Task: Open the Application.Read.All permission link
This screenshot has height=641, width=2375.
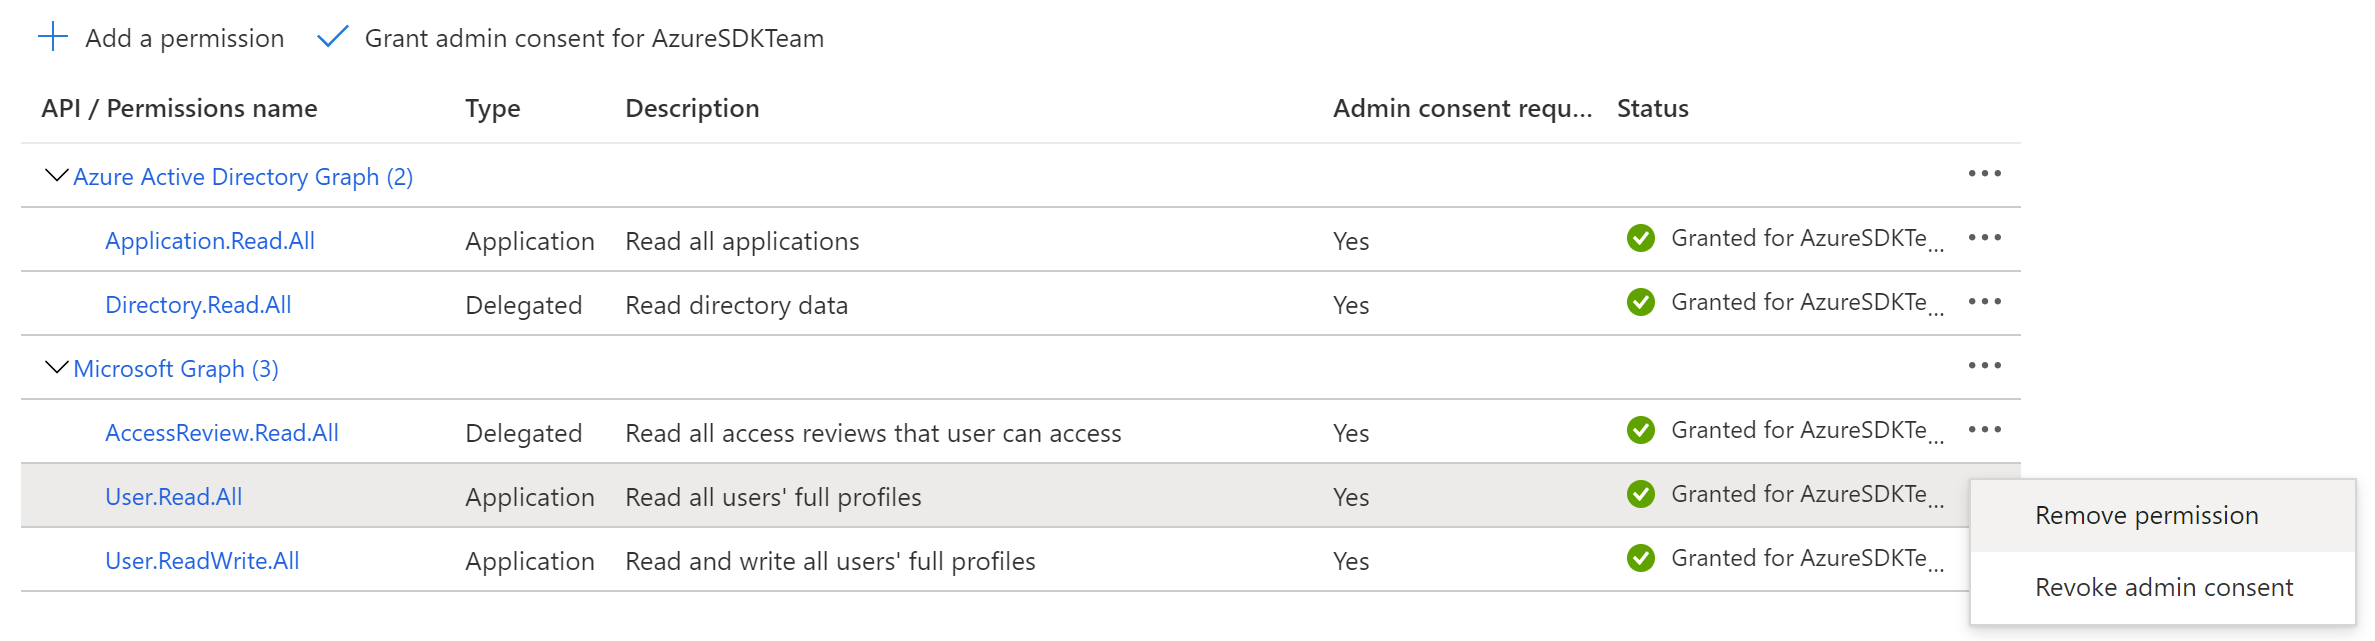Action: [210, 240]
